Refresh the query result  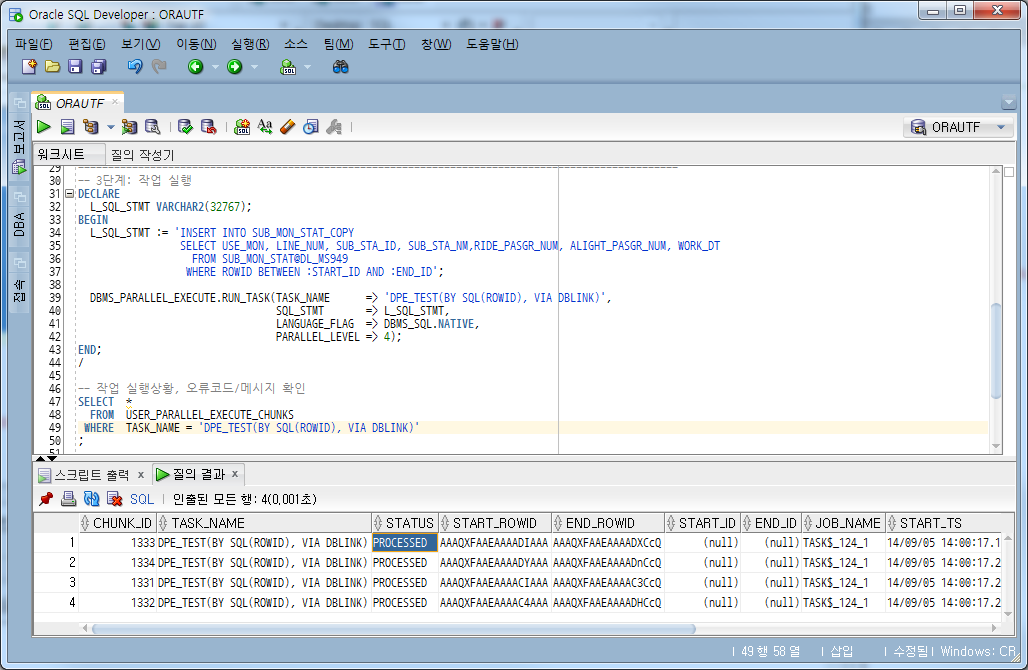click(91, 499)
